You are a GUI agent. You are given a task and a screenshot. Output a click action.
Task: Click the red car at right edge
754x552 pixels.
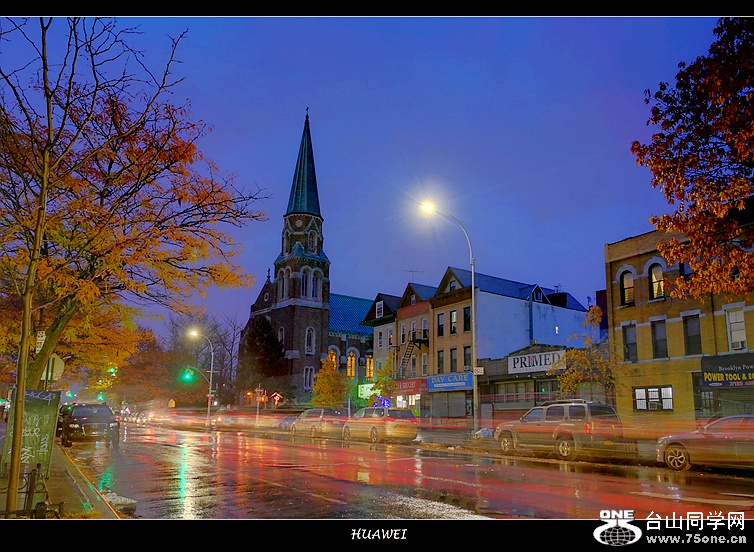(708, 443)
